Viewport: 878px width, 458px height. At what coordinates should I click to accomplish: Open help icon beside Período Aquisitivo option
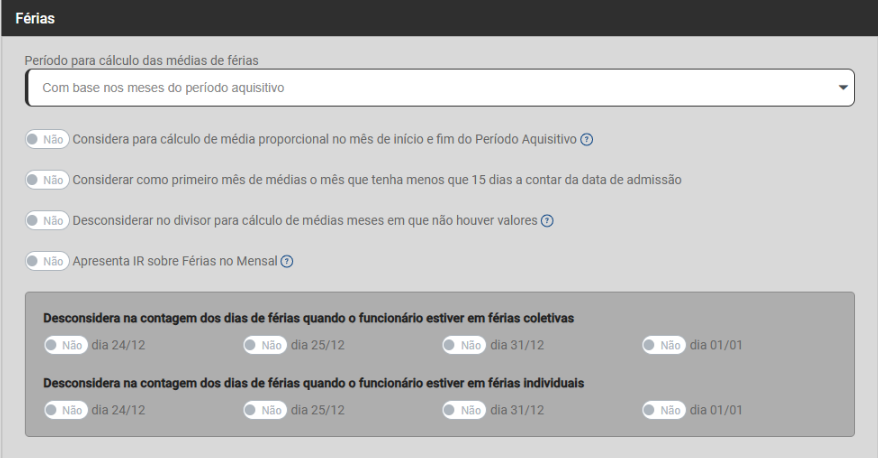tap(586, 139)
